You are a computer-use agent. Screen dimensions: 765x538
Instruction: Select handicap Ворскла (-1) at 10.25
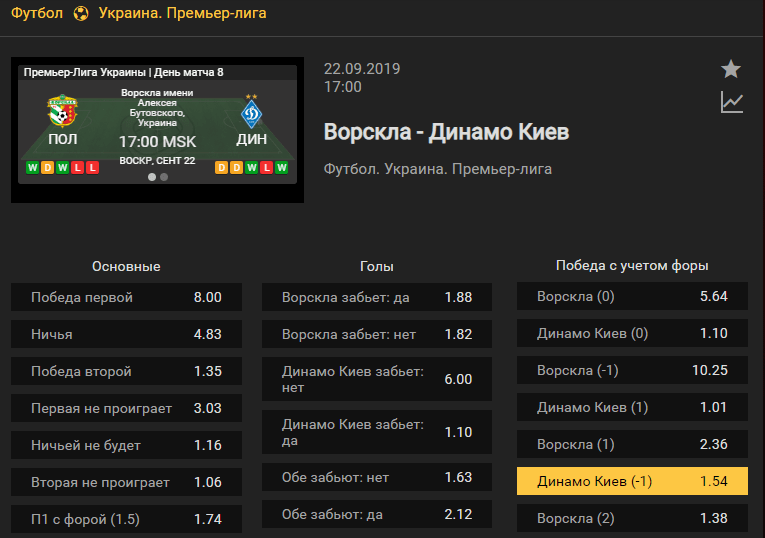(632, 370)
